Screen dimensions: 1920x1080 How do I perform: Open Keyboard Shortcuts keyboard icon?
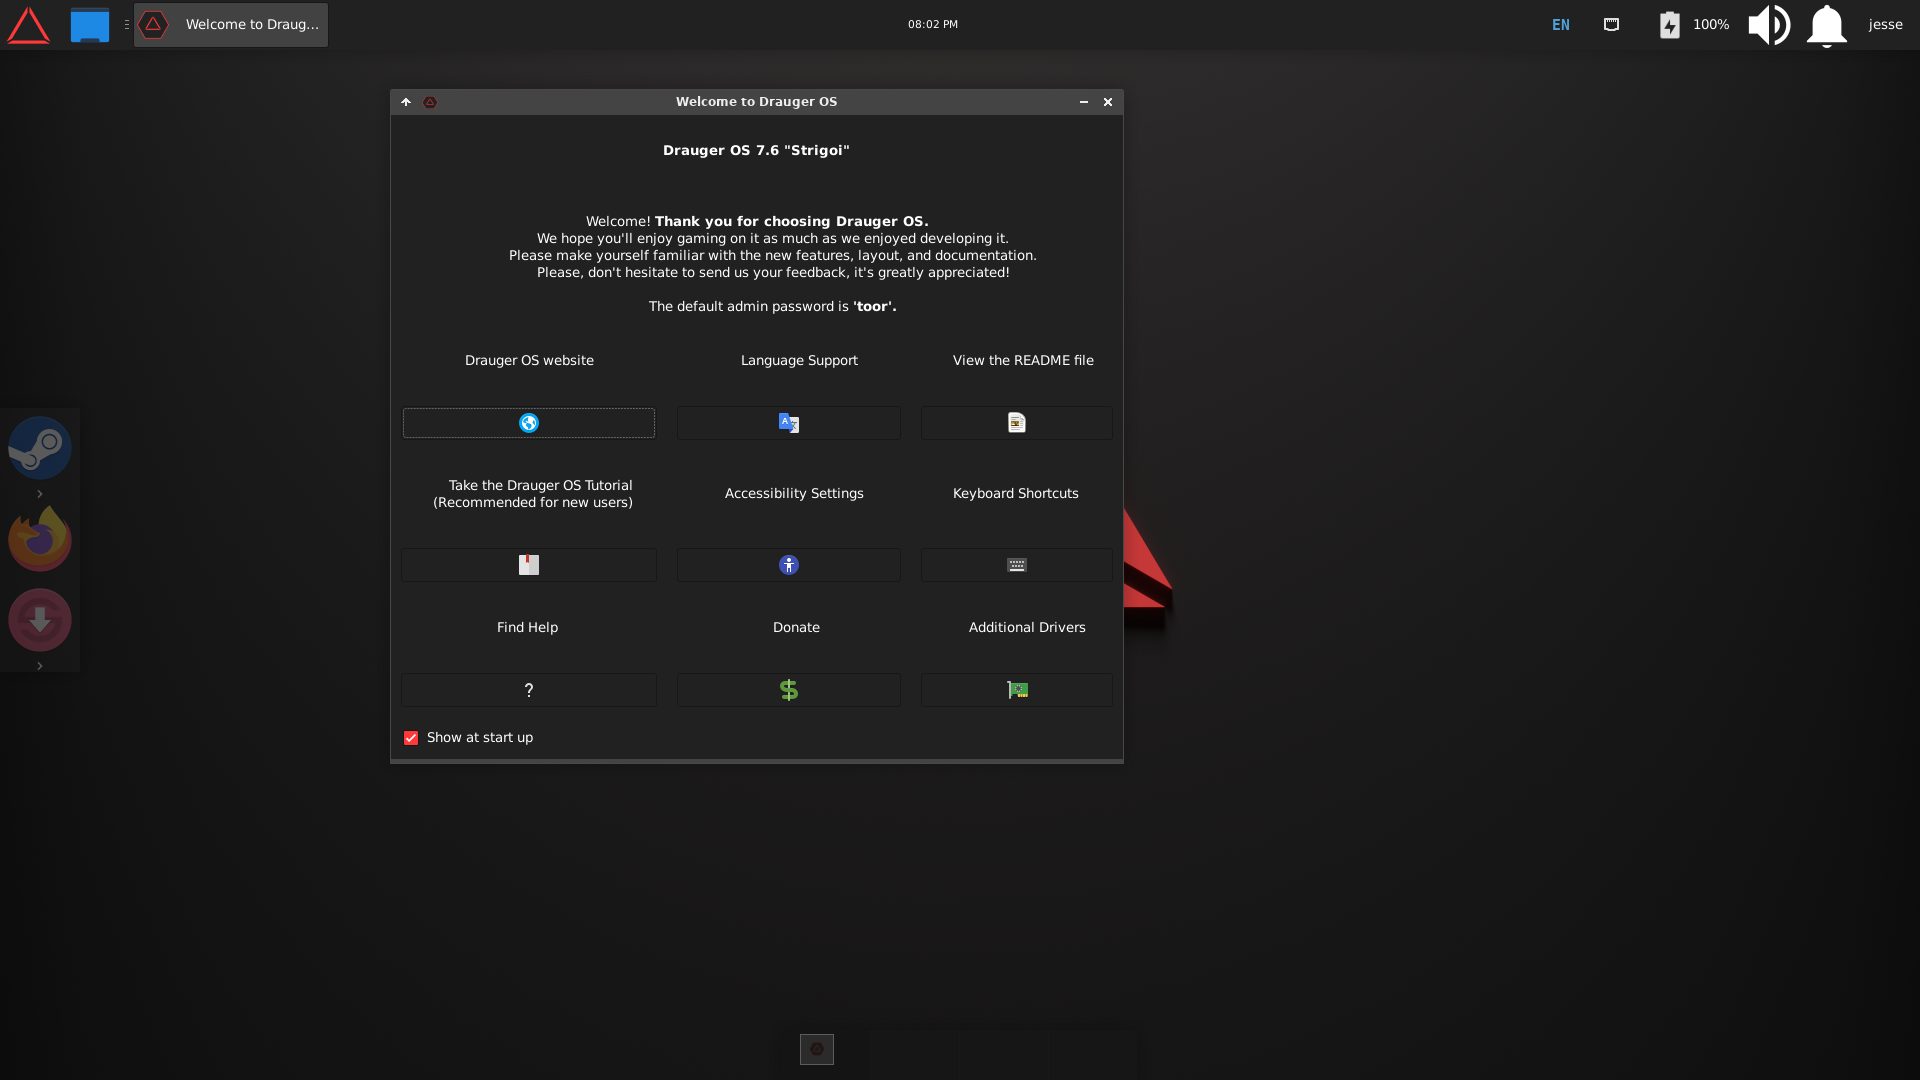(1017, 565)
